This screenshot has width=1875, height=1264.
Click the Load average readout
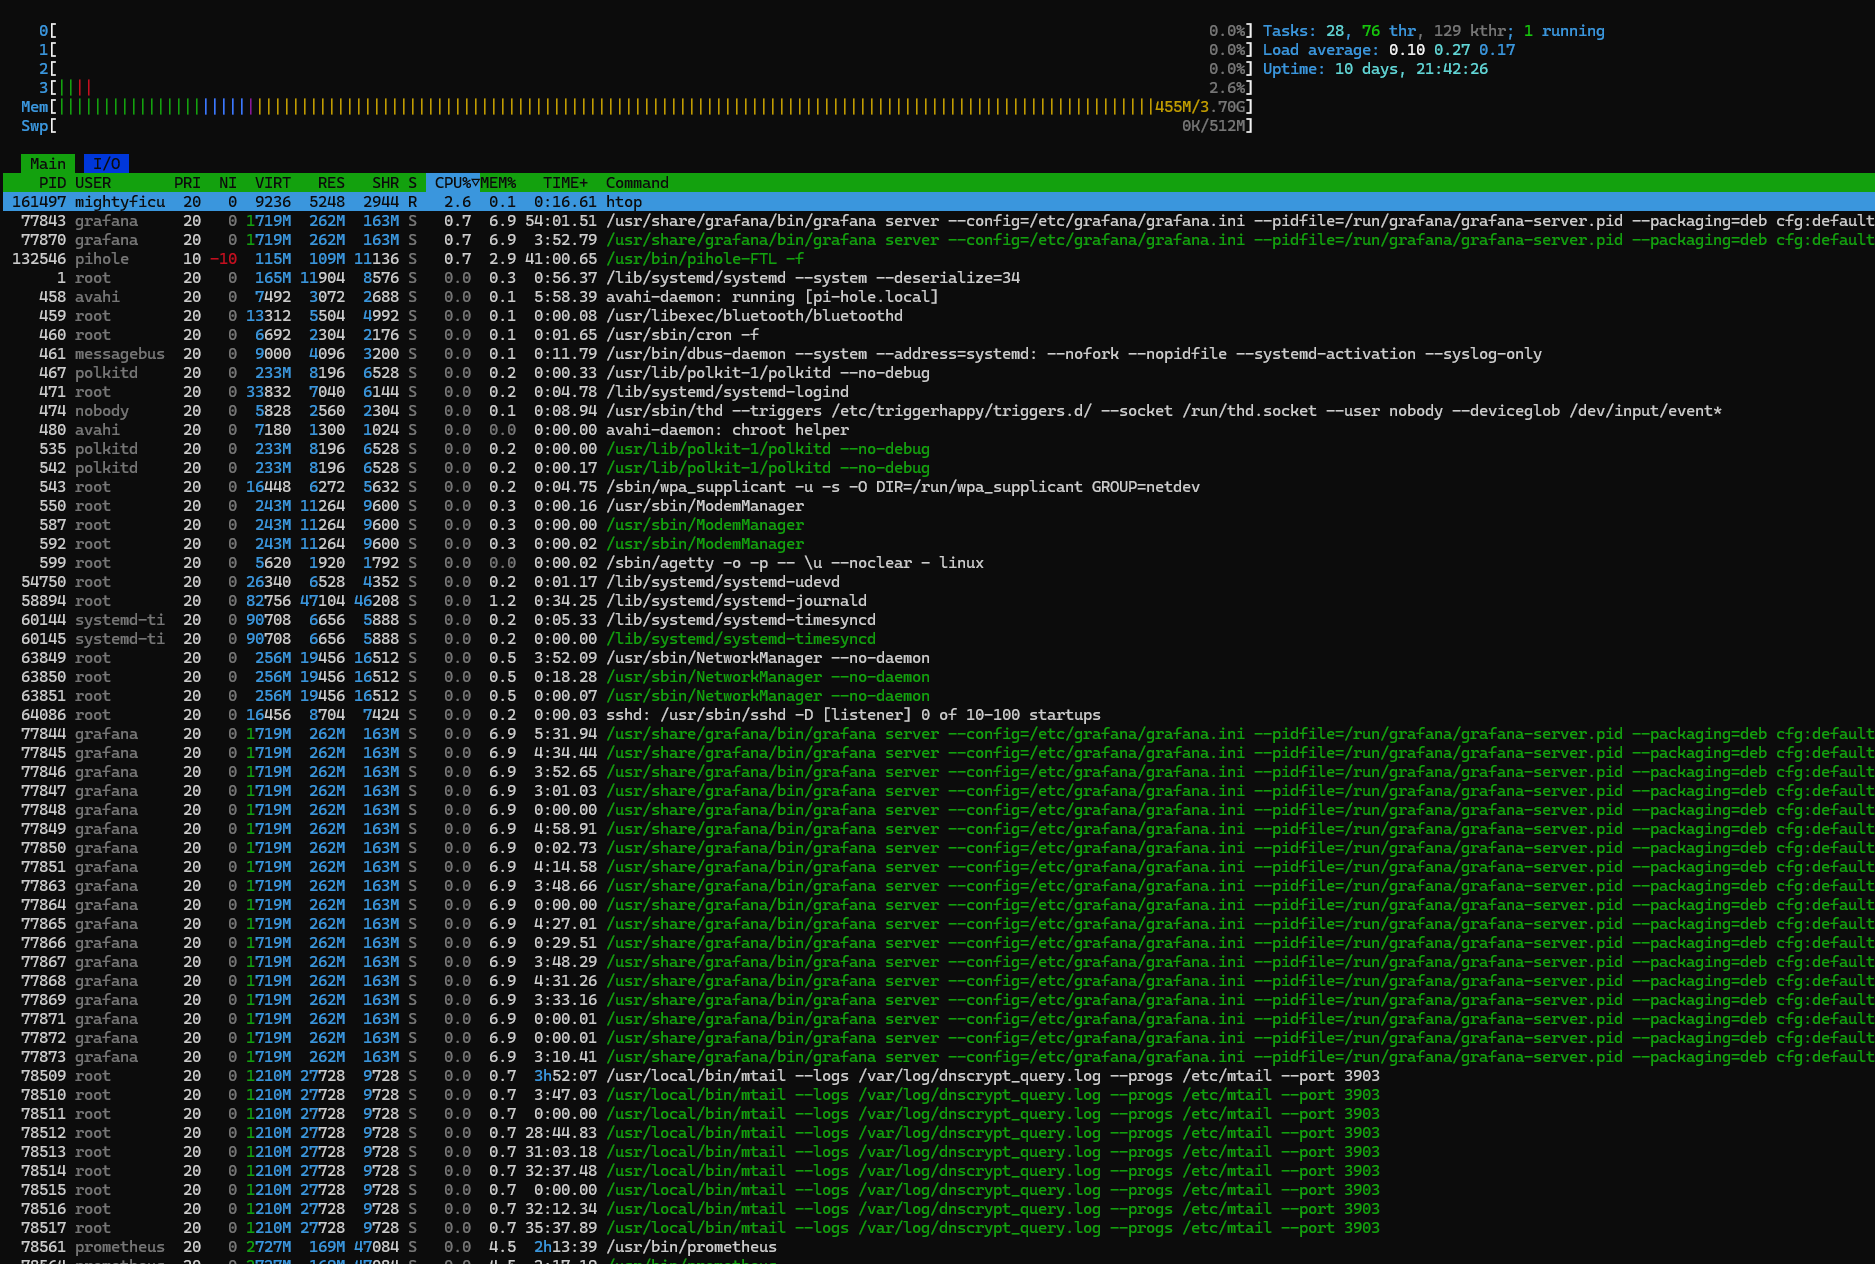pos(1389,50)
